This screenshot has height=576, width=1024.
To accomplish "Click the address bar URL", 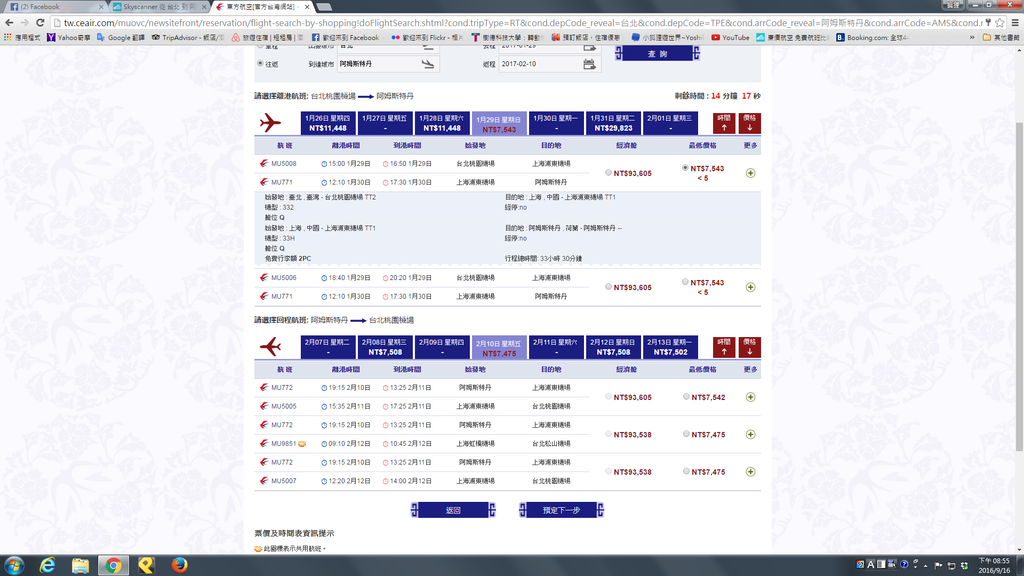I will pos(522,22).
